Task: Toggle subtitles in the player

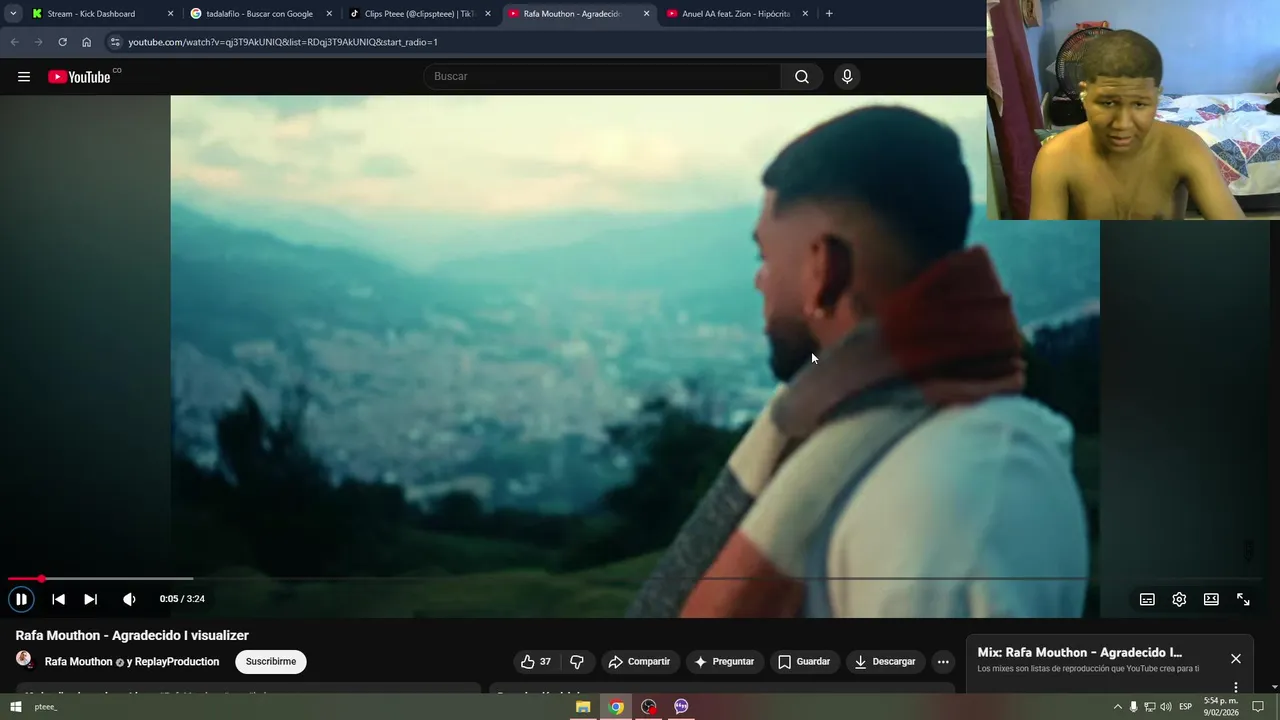Action: [x=1147, y=599]
